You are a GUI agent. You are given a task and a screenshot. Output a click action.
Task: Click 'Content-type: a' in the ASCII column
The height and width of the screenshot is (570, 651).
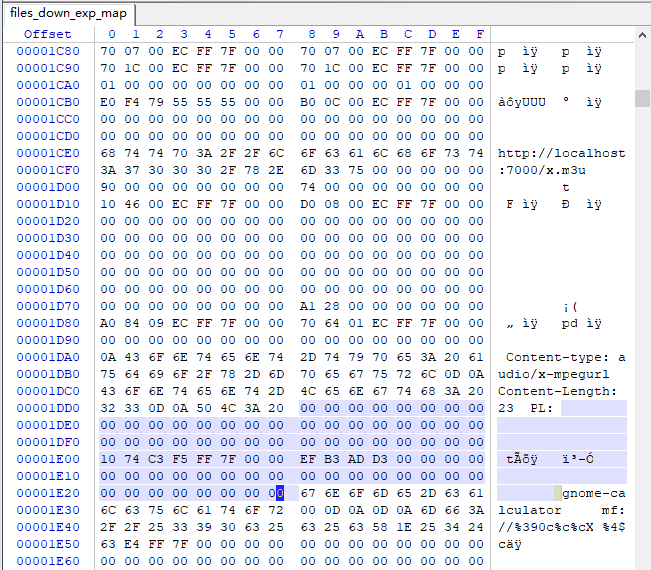click(565, 357)
